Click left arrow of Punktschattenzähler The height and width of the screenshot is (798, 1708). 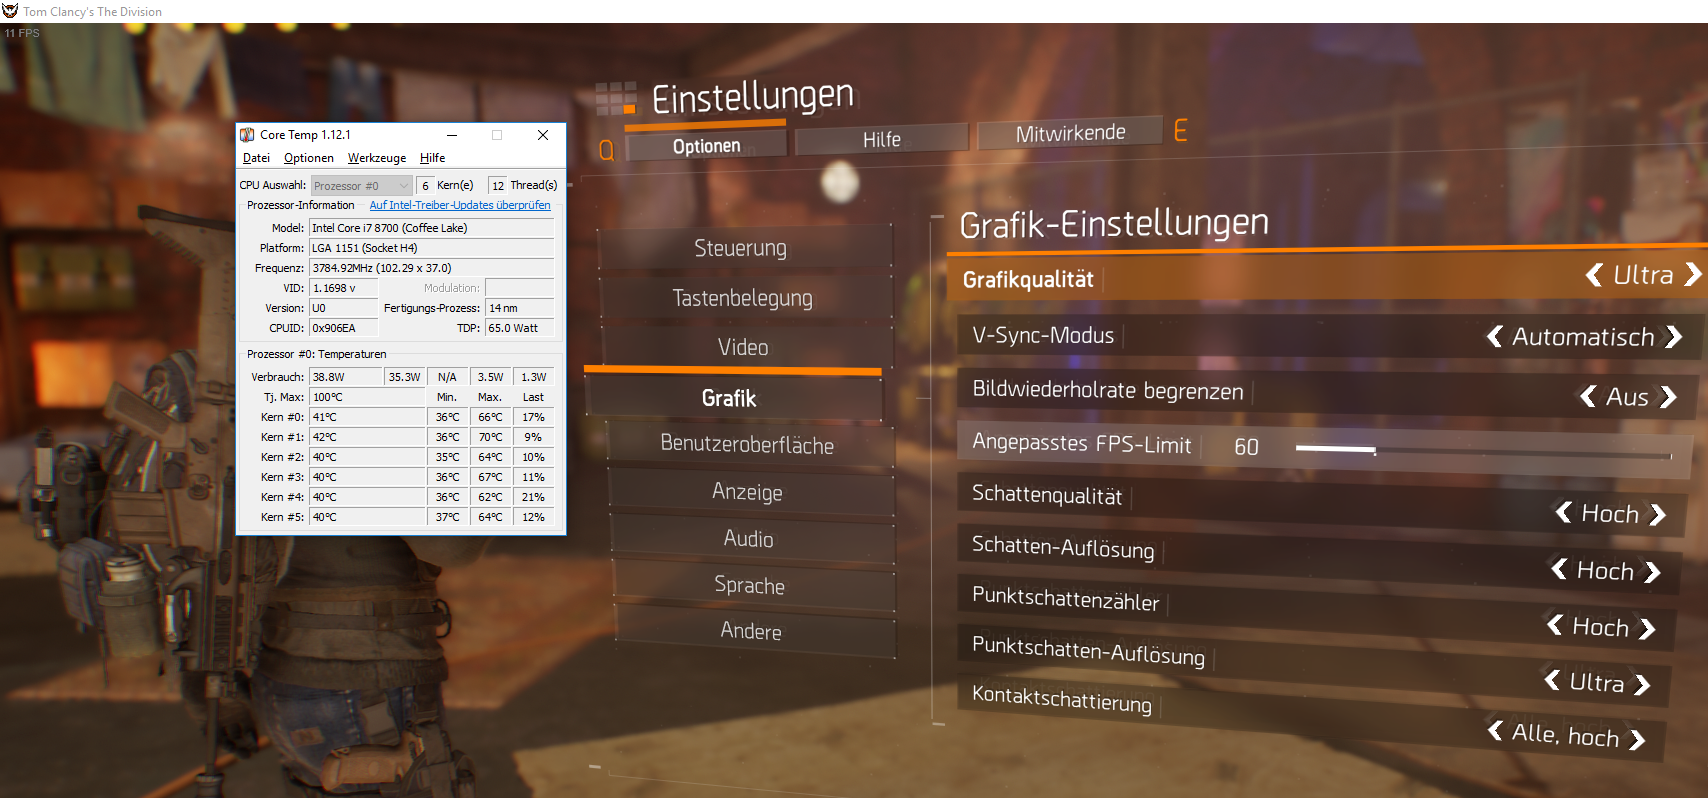[x=1554, y=625]
